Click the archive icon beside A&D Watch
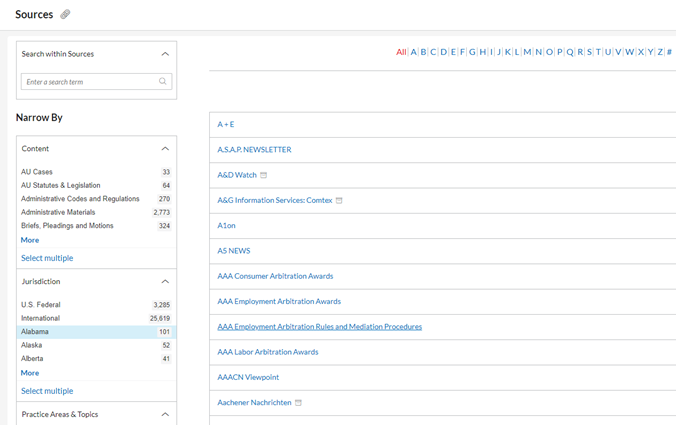This screenshot has width=676, height=425. pyautogui.click(x=264, y=175)
